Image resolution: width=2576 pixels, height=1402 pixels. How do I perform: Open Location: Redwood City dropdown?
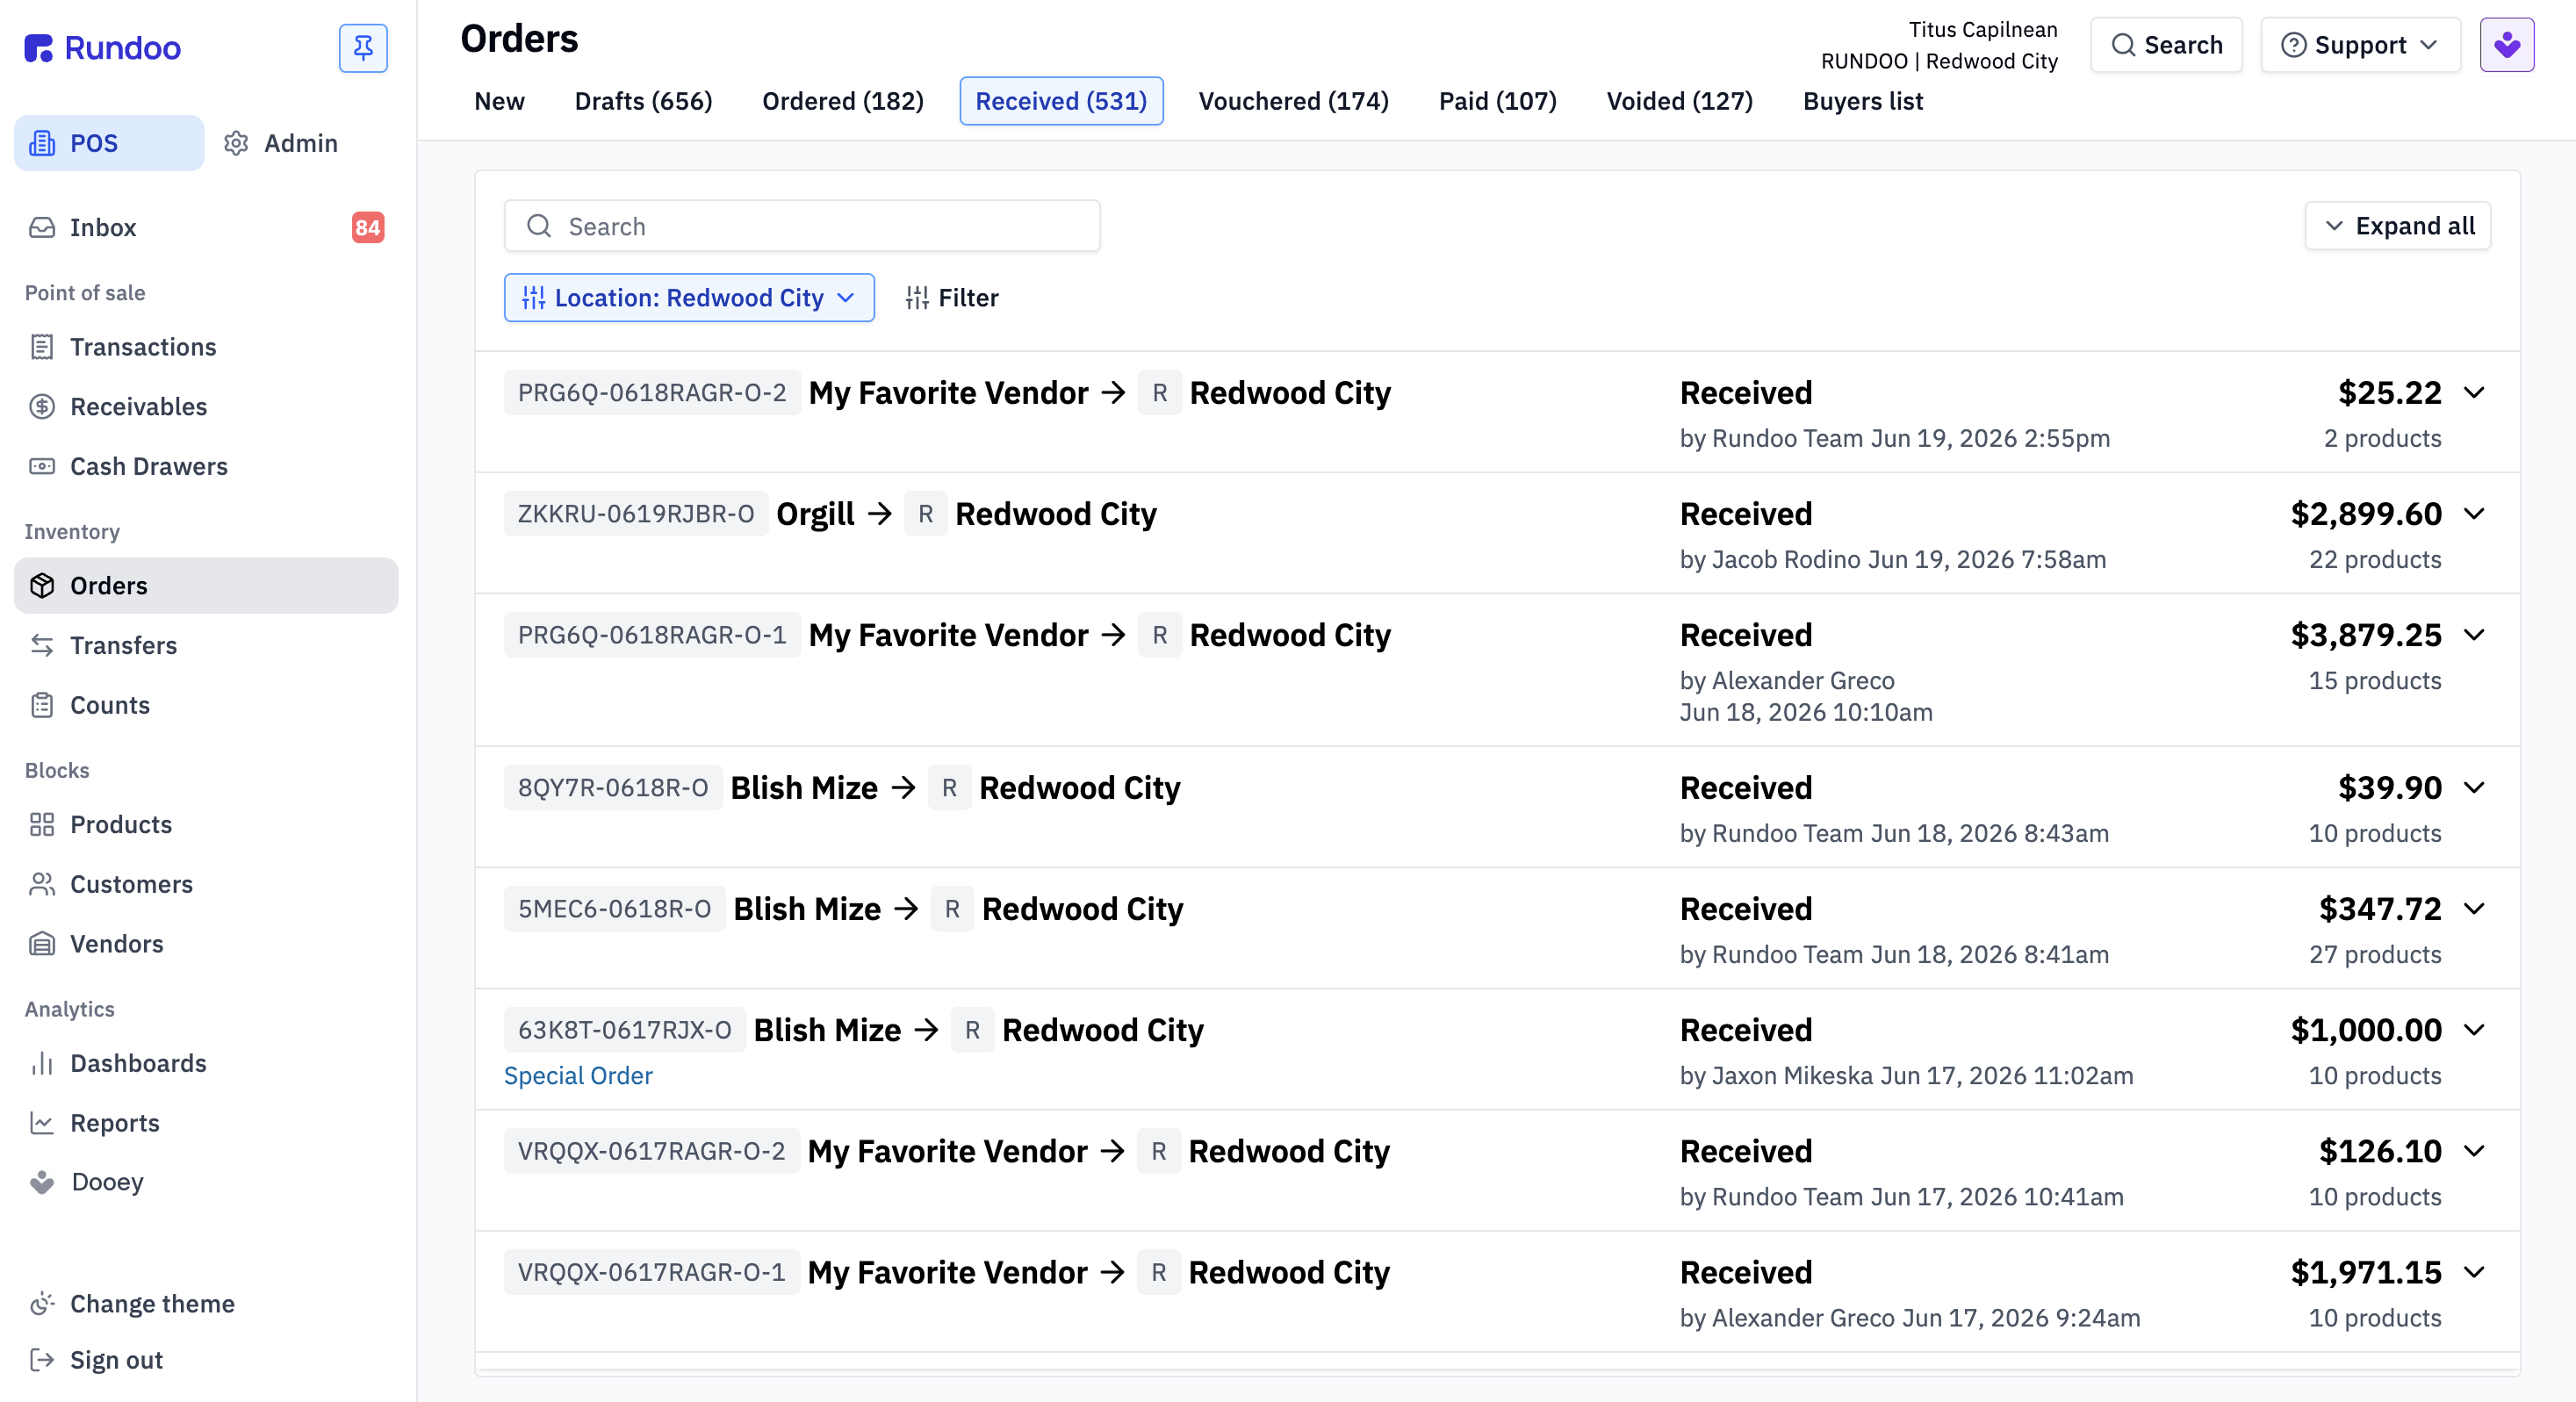point(689,298)
